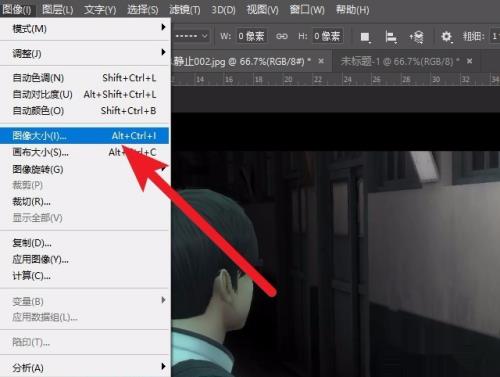Close the 静止002.jpg document tab

tap(321, 61)
